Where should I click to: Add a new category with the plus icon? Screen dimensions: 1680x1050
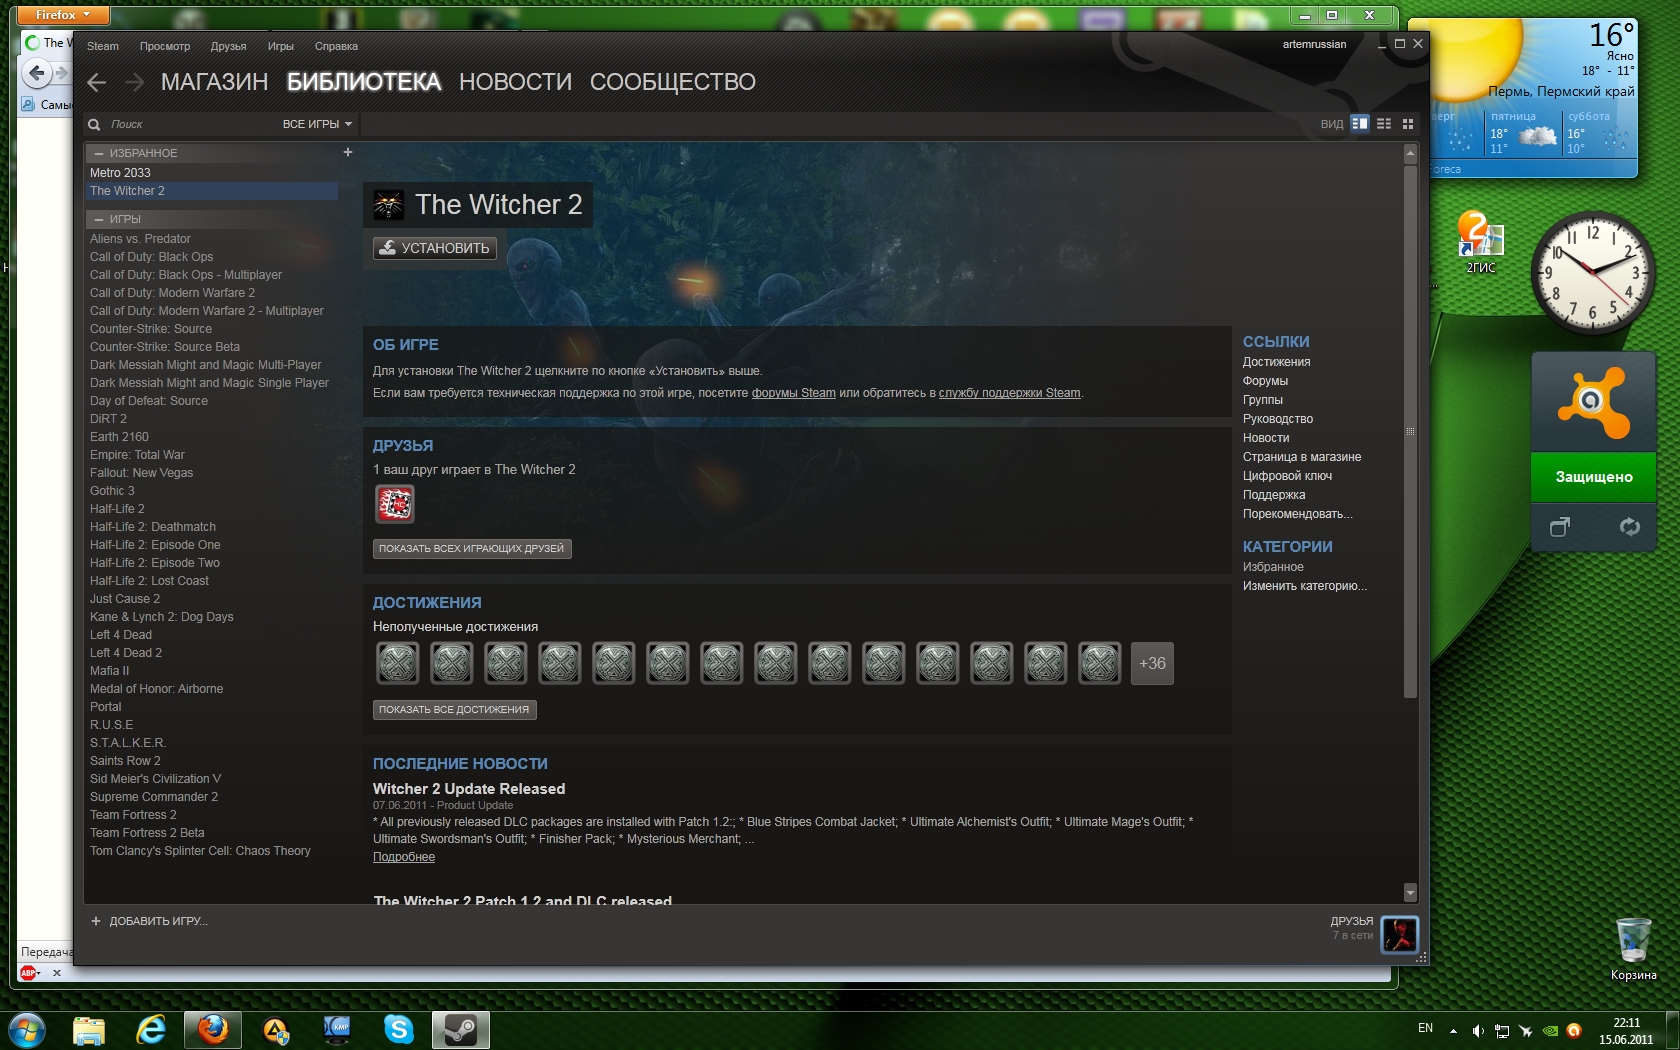point(348,153)
